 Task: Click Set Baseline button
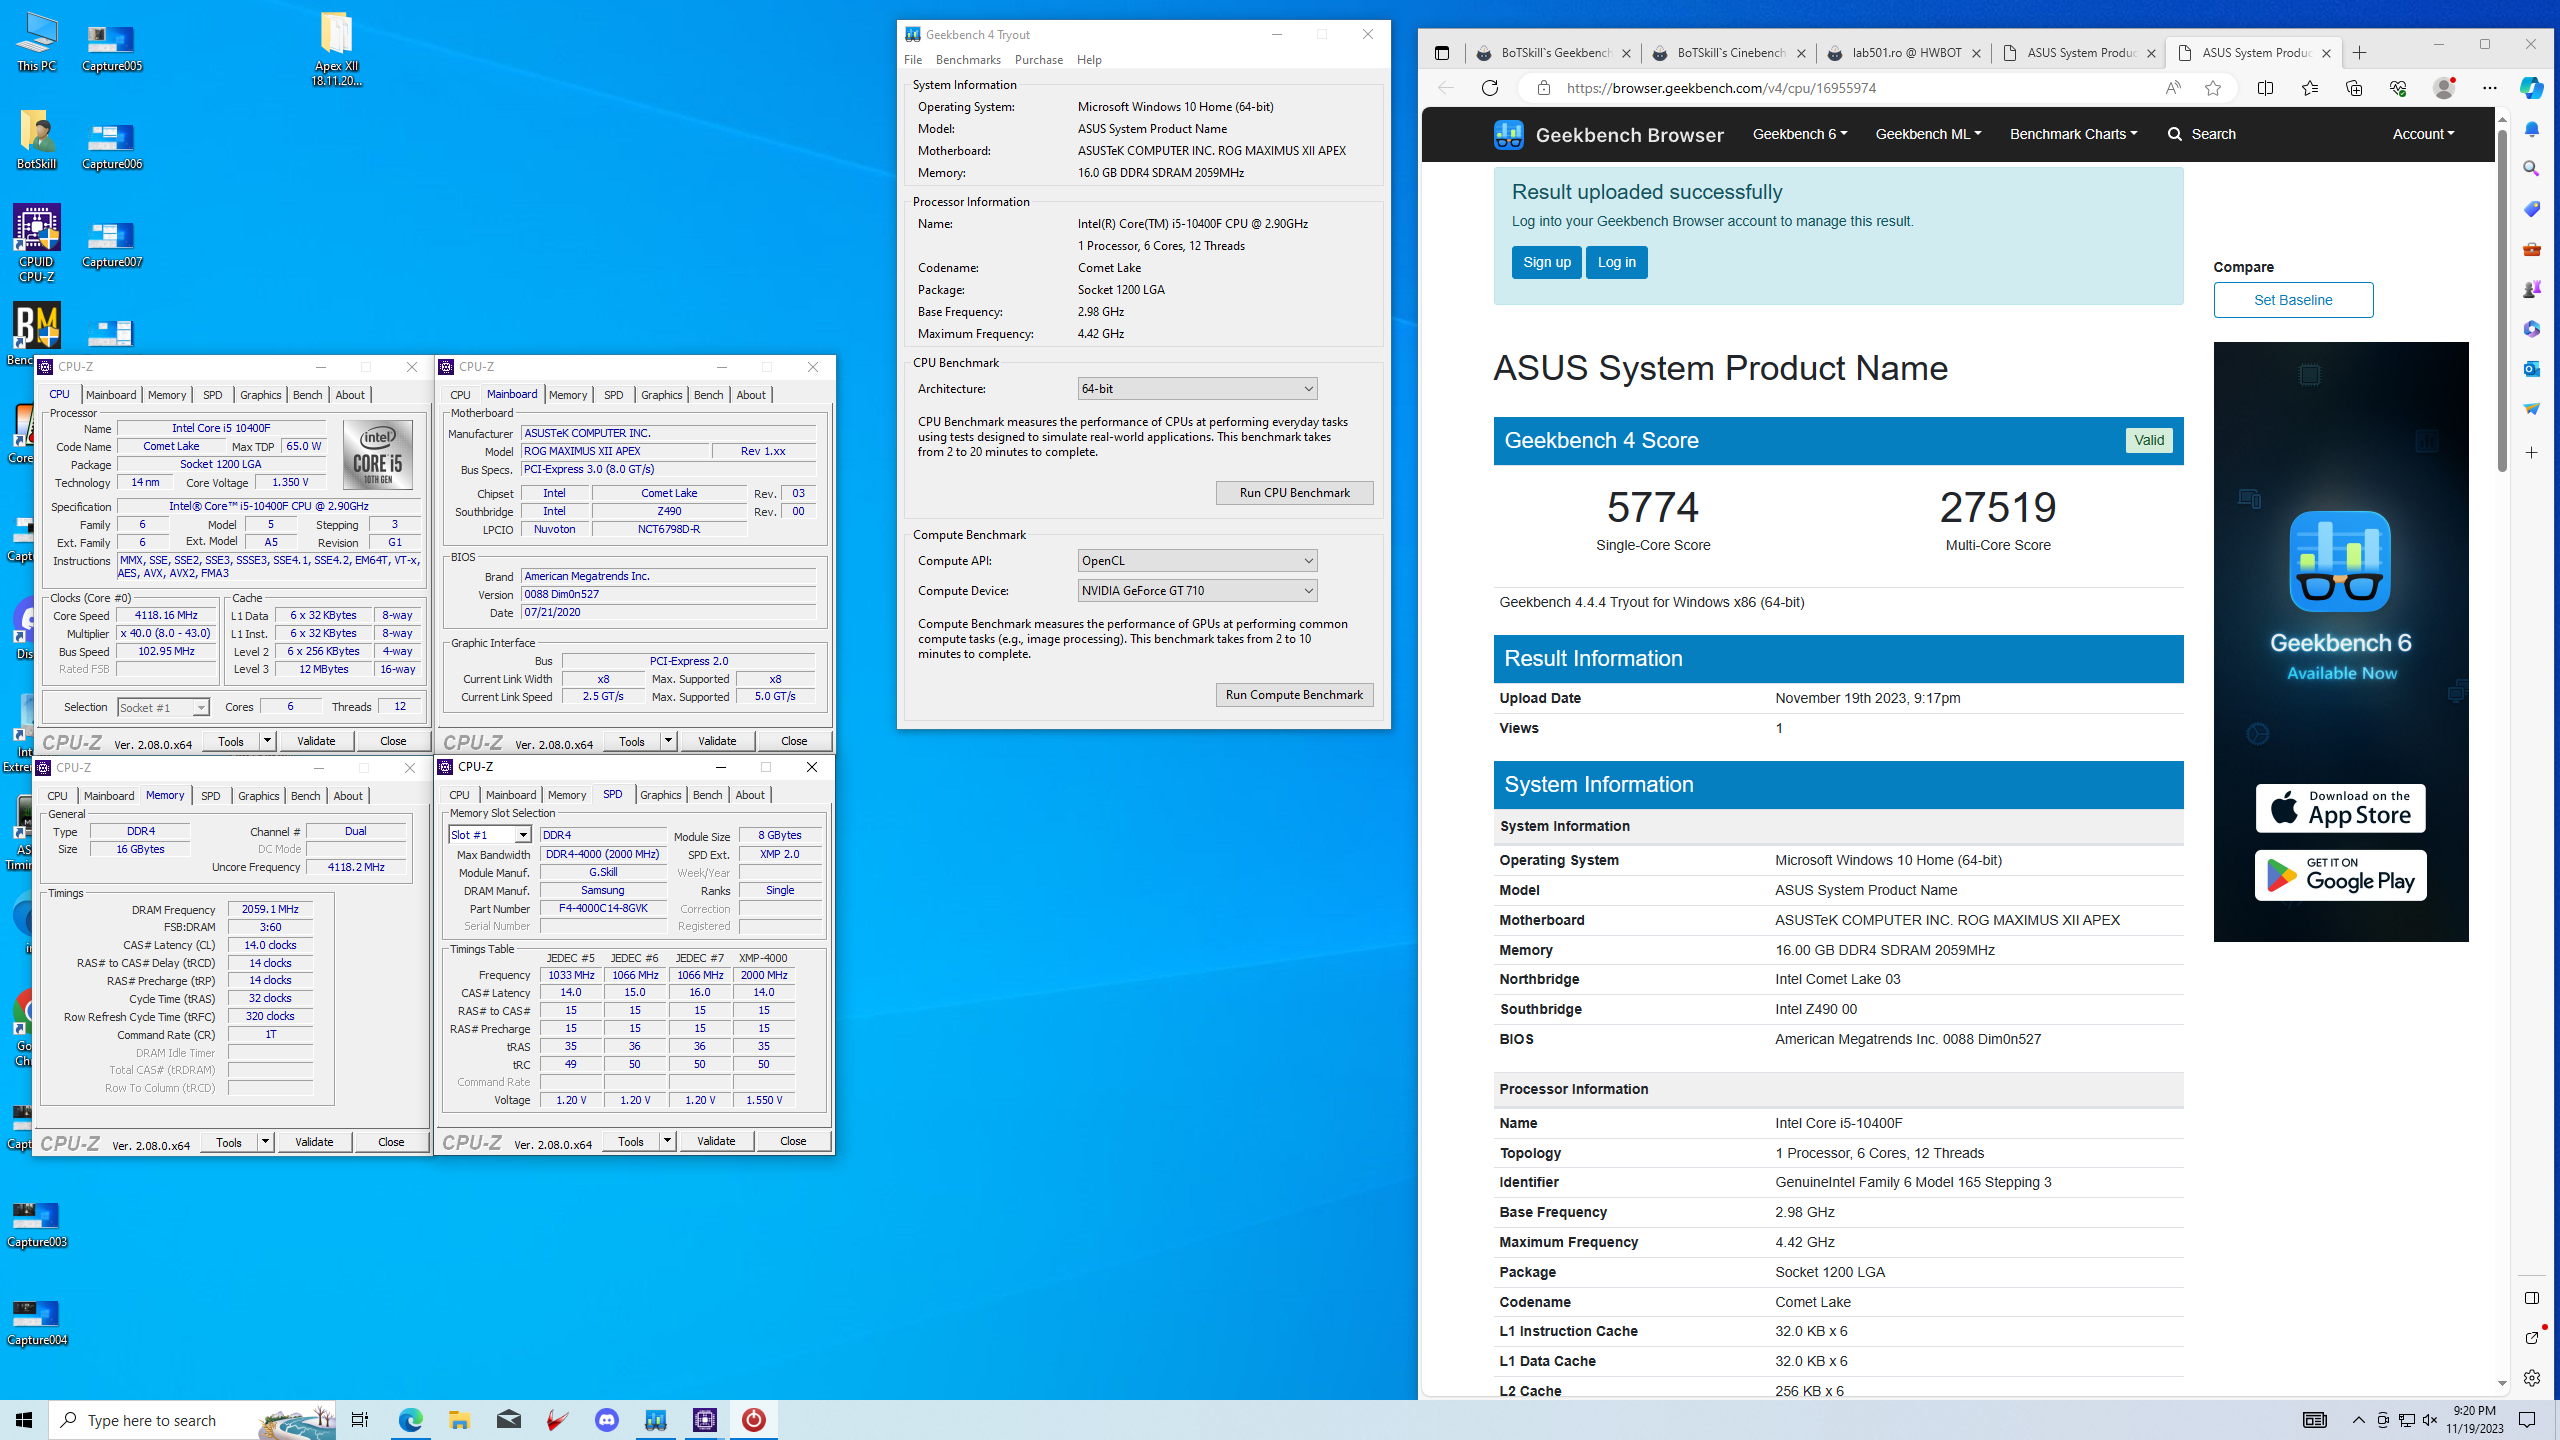coord(2293,300)
